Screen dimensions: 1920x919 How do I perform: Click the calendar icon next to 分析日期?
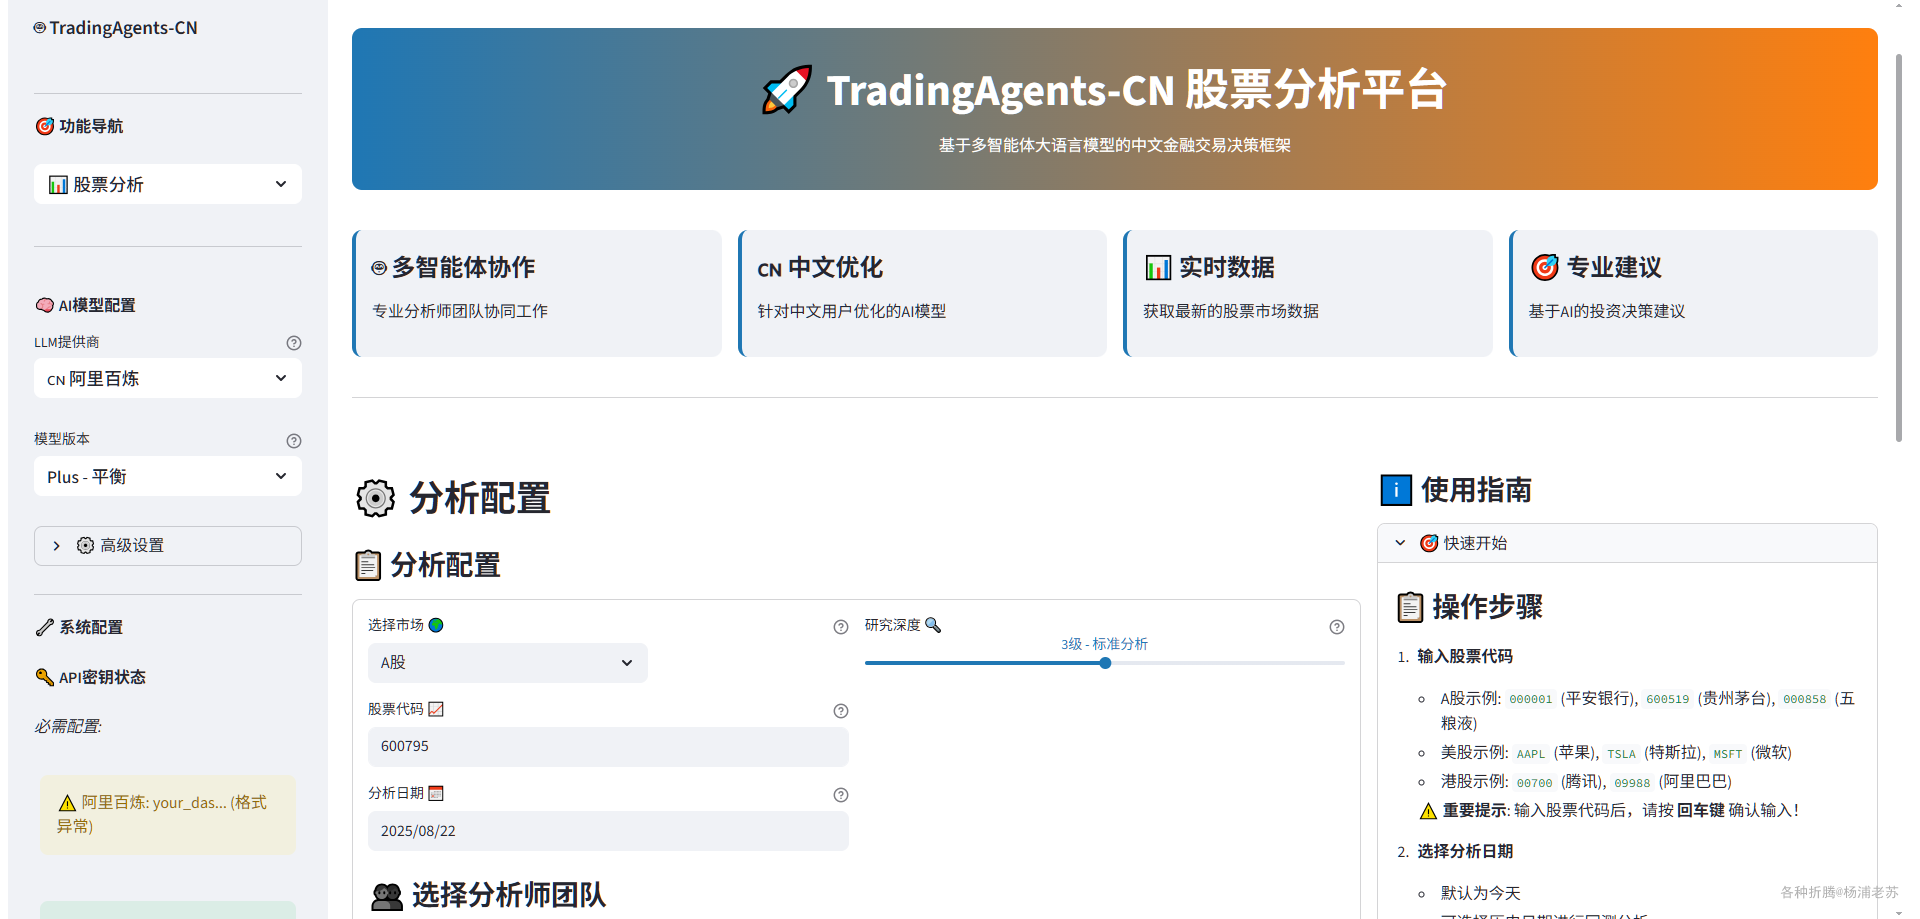tap(436, 793)
